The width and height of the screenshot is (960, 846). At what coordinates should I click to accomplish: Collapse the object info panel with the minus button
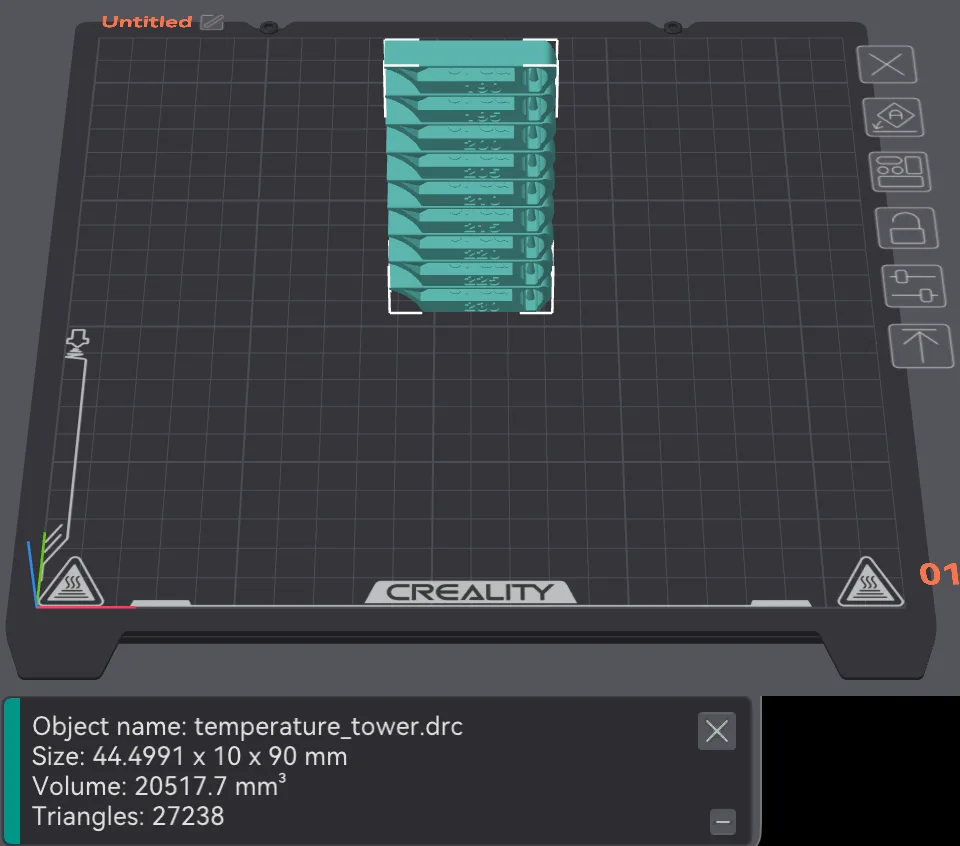point(722,822)
